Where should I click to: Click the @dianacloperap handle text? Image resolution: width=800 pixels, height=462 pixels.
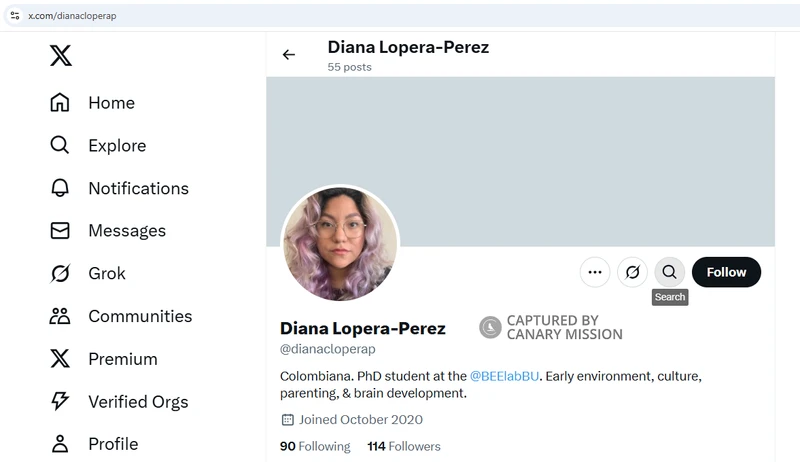click(328, 349)
